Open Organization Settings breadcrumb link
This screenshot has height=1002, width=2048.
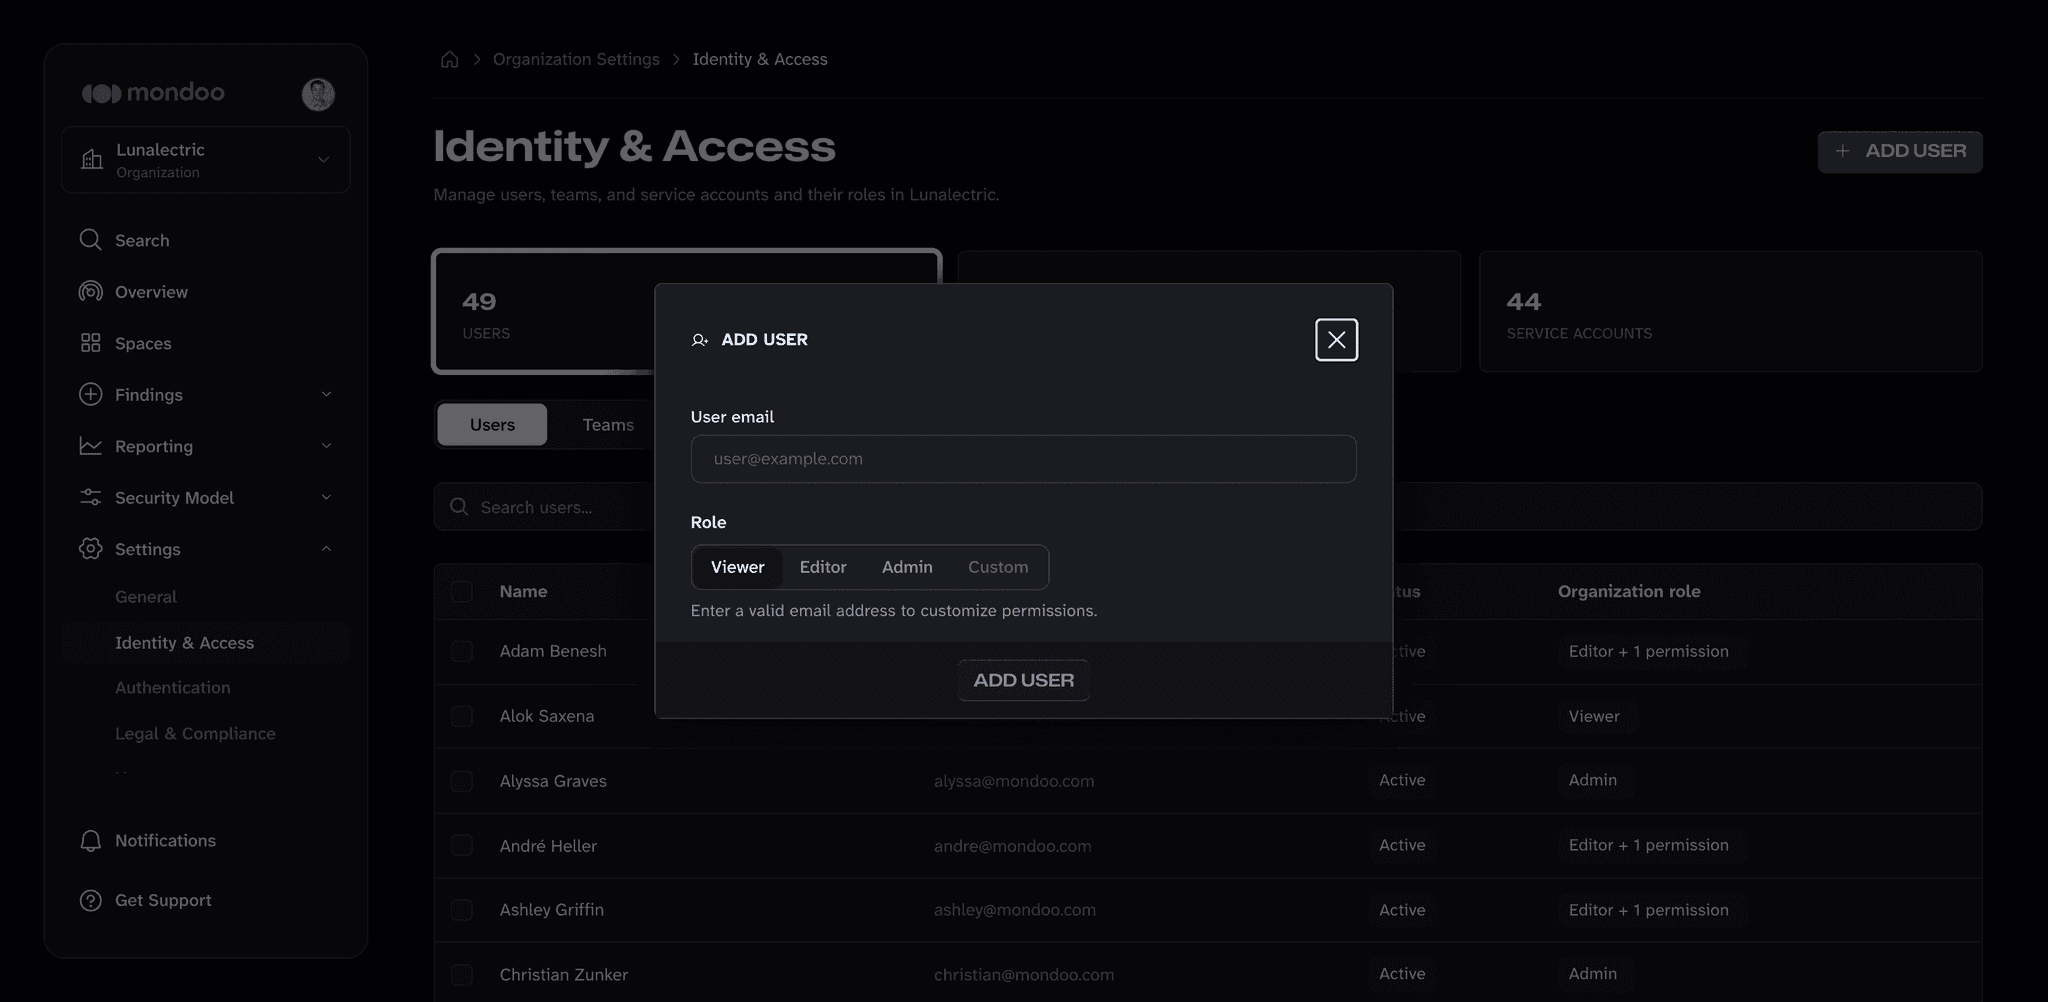(x=576, y=59)
